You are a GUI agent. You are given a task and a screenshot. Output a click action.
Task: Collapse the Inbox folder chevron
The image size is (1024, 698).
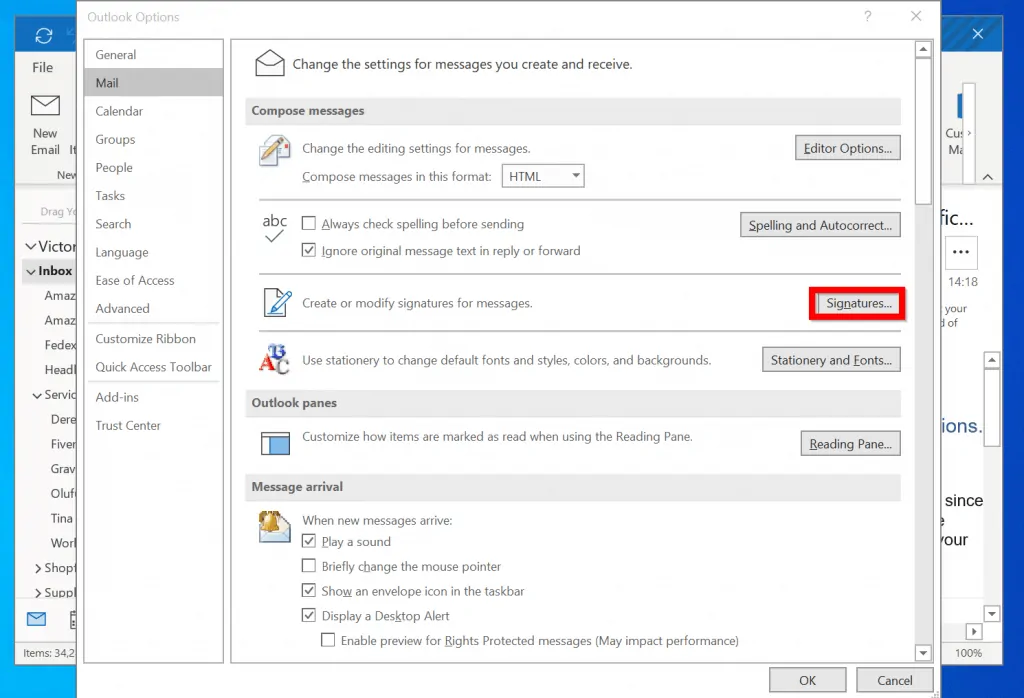[31, 271]
